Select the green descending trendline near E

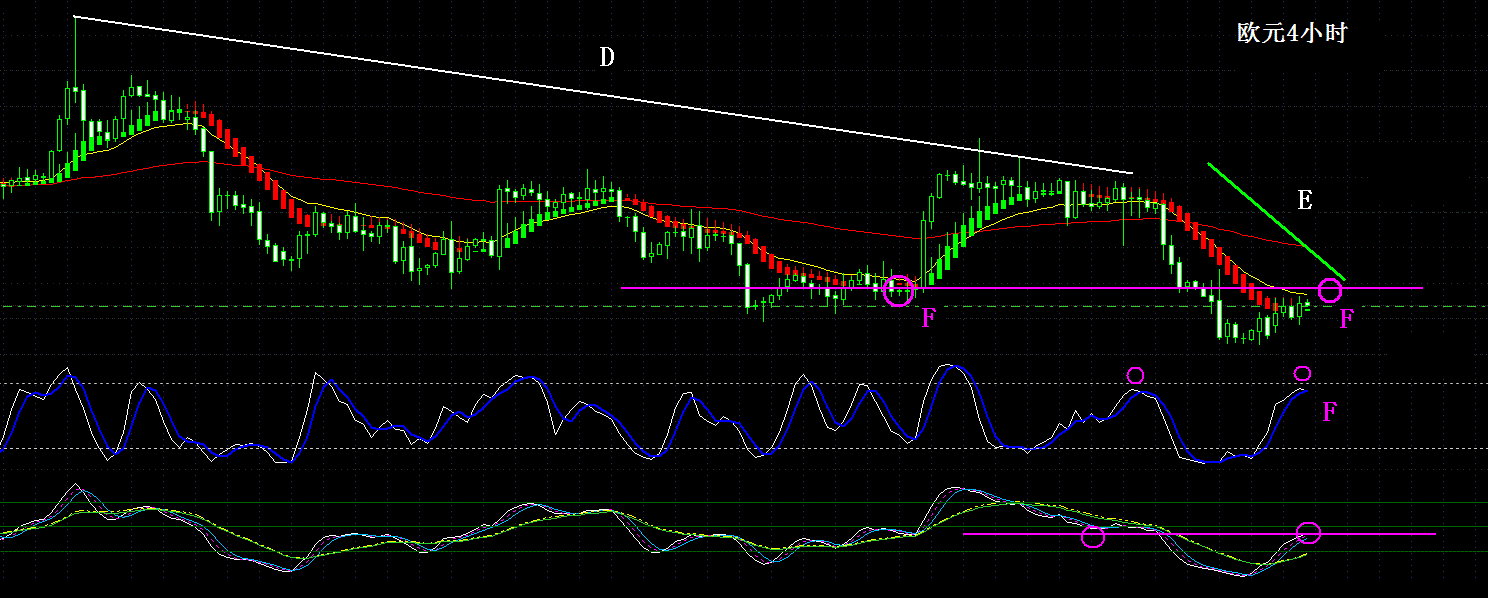[x=1276, y=221]
